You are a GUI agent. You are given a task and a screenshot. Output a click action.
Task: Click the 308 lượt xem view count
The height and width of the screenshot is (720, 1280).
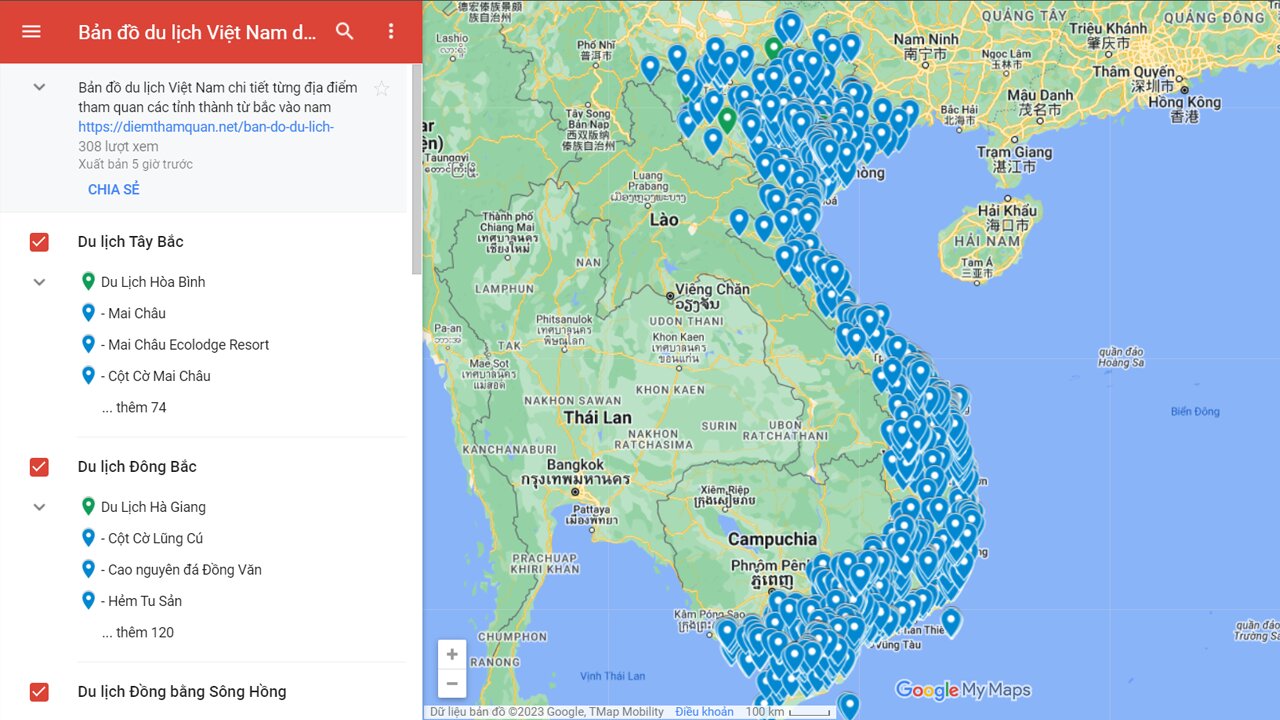tap(118, 146)
